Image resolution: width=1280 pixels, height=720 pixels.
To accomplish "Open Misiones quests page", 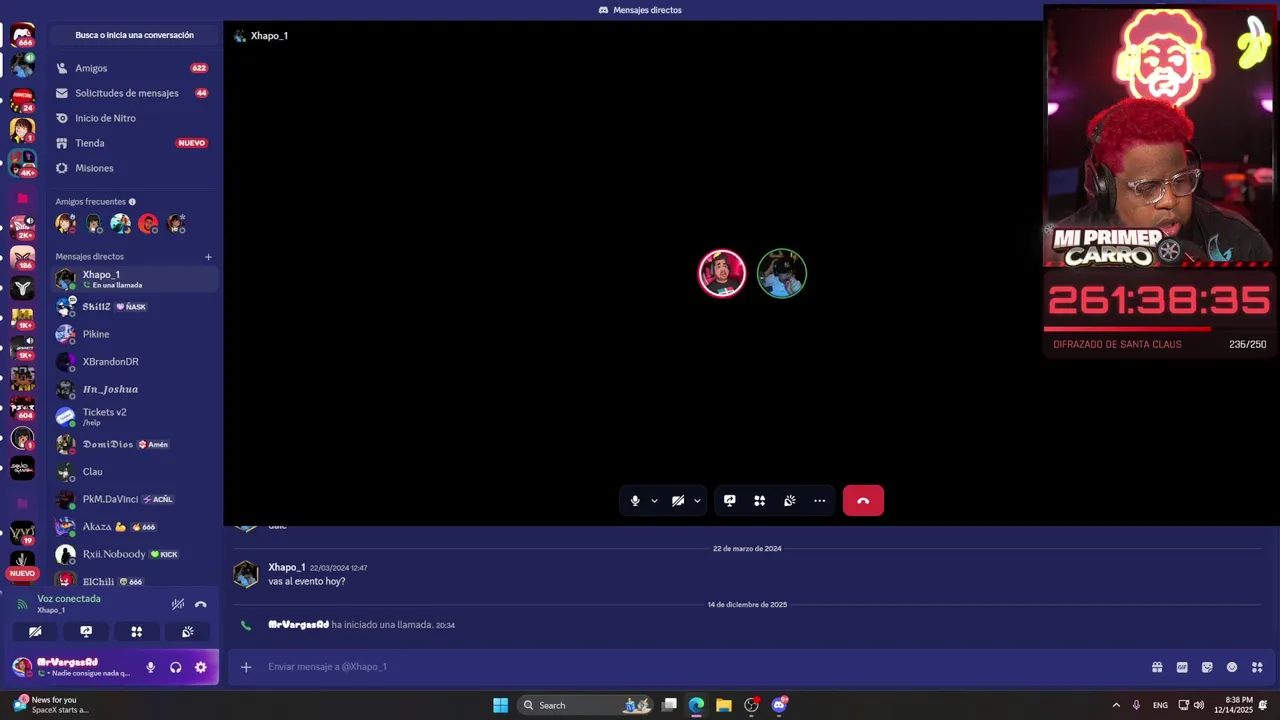I will [x=134, y=168].
